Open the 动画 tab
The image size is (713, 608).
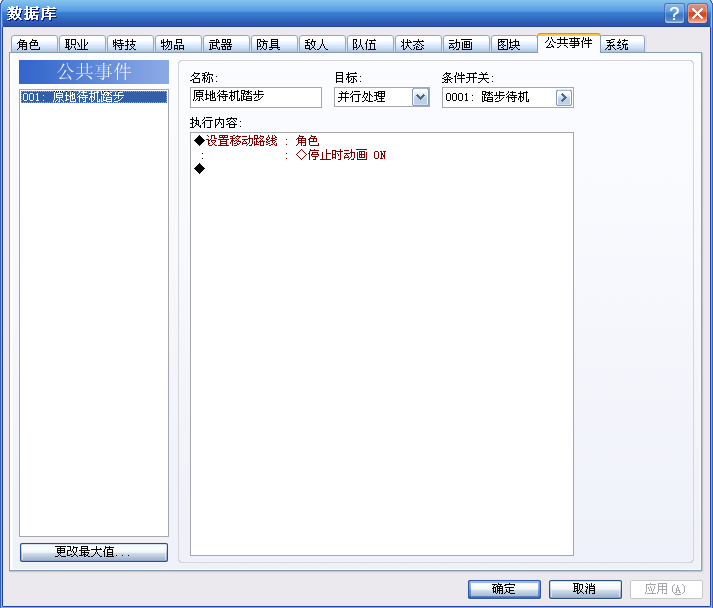(466, 45)
